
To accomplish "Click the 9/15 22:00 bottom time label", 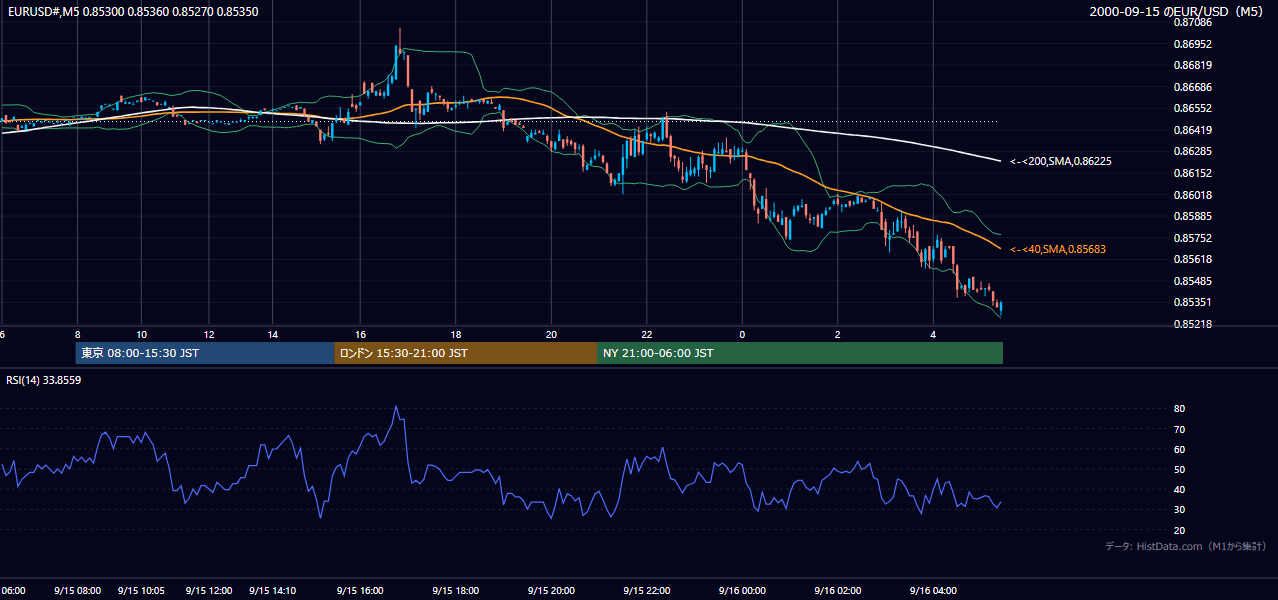I will pyautogui.click(x=646, y=591).
